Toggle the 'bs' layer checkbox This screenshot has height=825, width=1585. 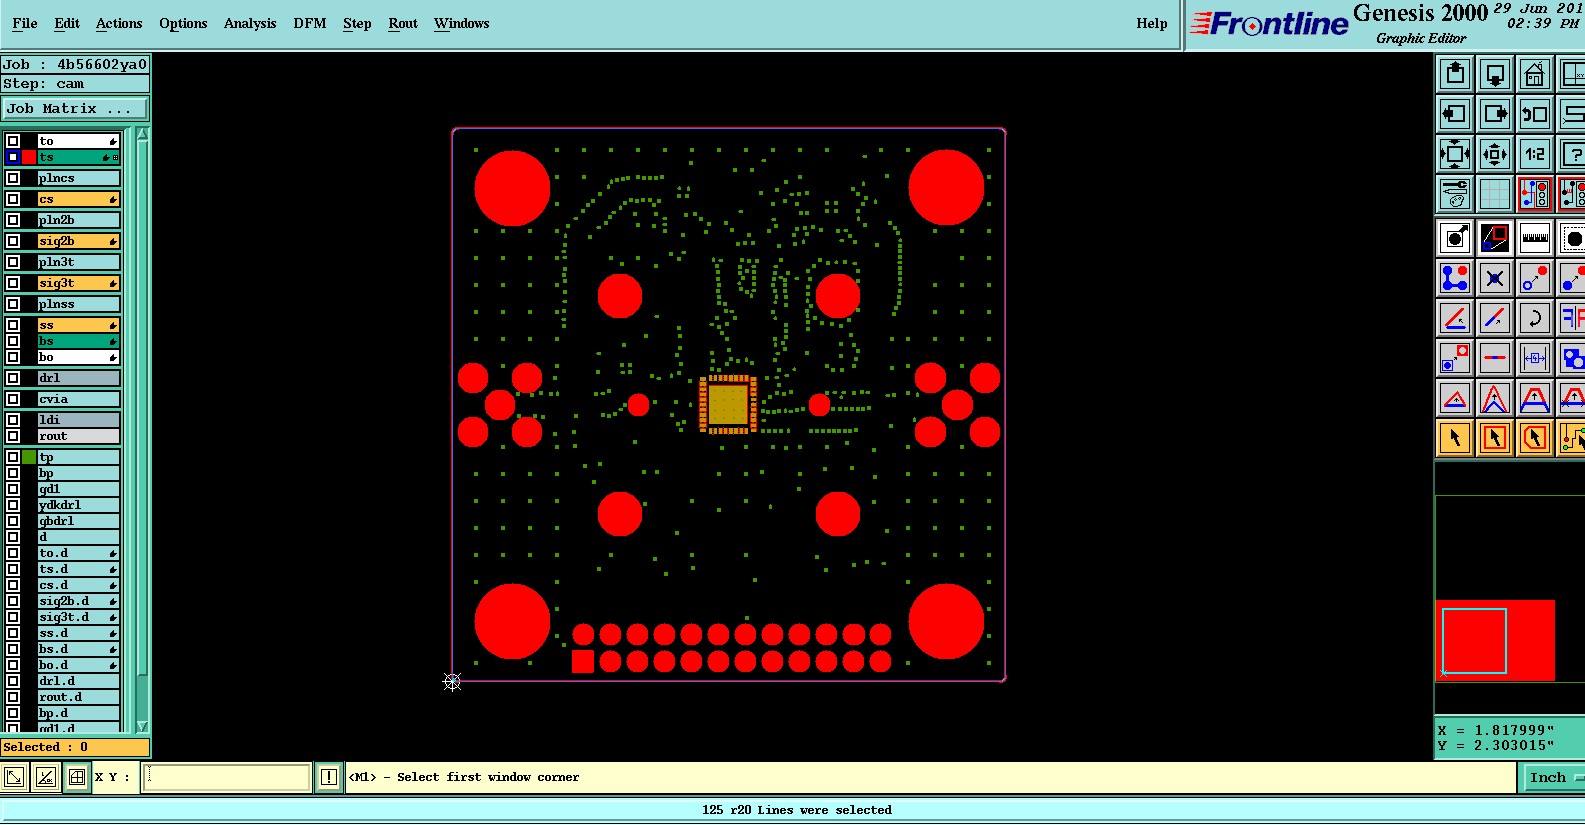pyautogui.click(x=13, y=341)
